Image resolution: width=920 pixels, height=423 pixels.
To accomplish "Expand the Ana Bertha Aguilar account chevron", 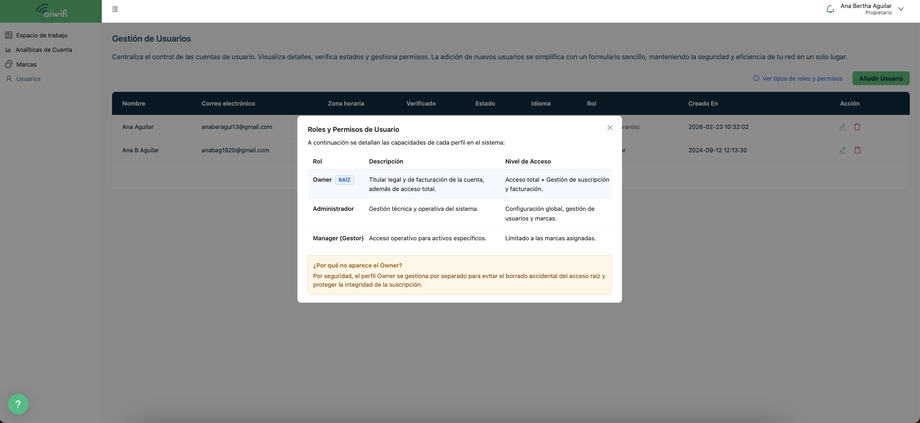I will point(901,9).
